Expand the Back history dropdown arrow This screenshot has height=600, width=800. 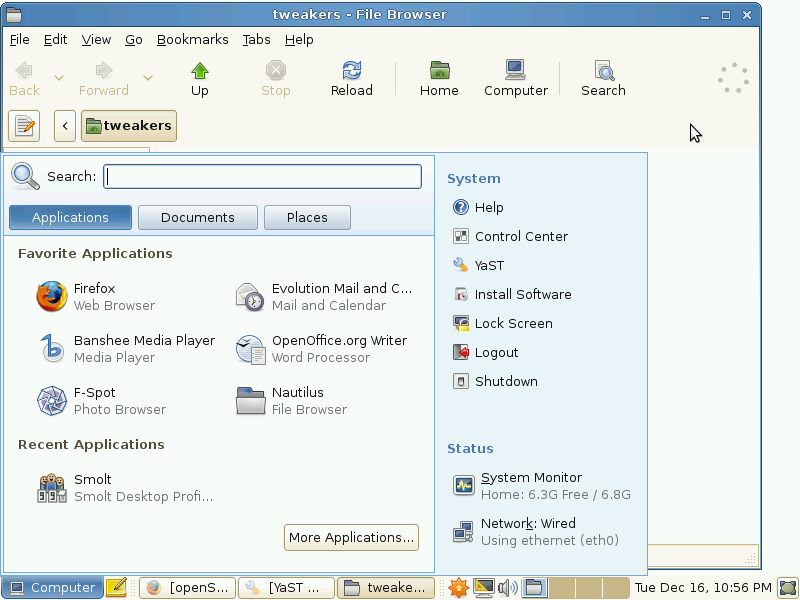59,78
